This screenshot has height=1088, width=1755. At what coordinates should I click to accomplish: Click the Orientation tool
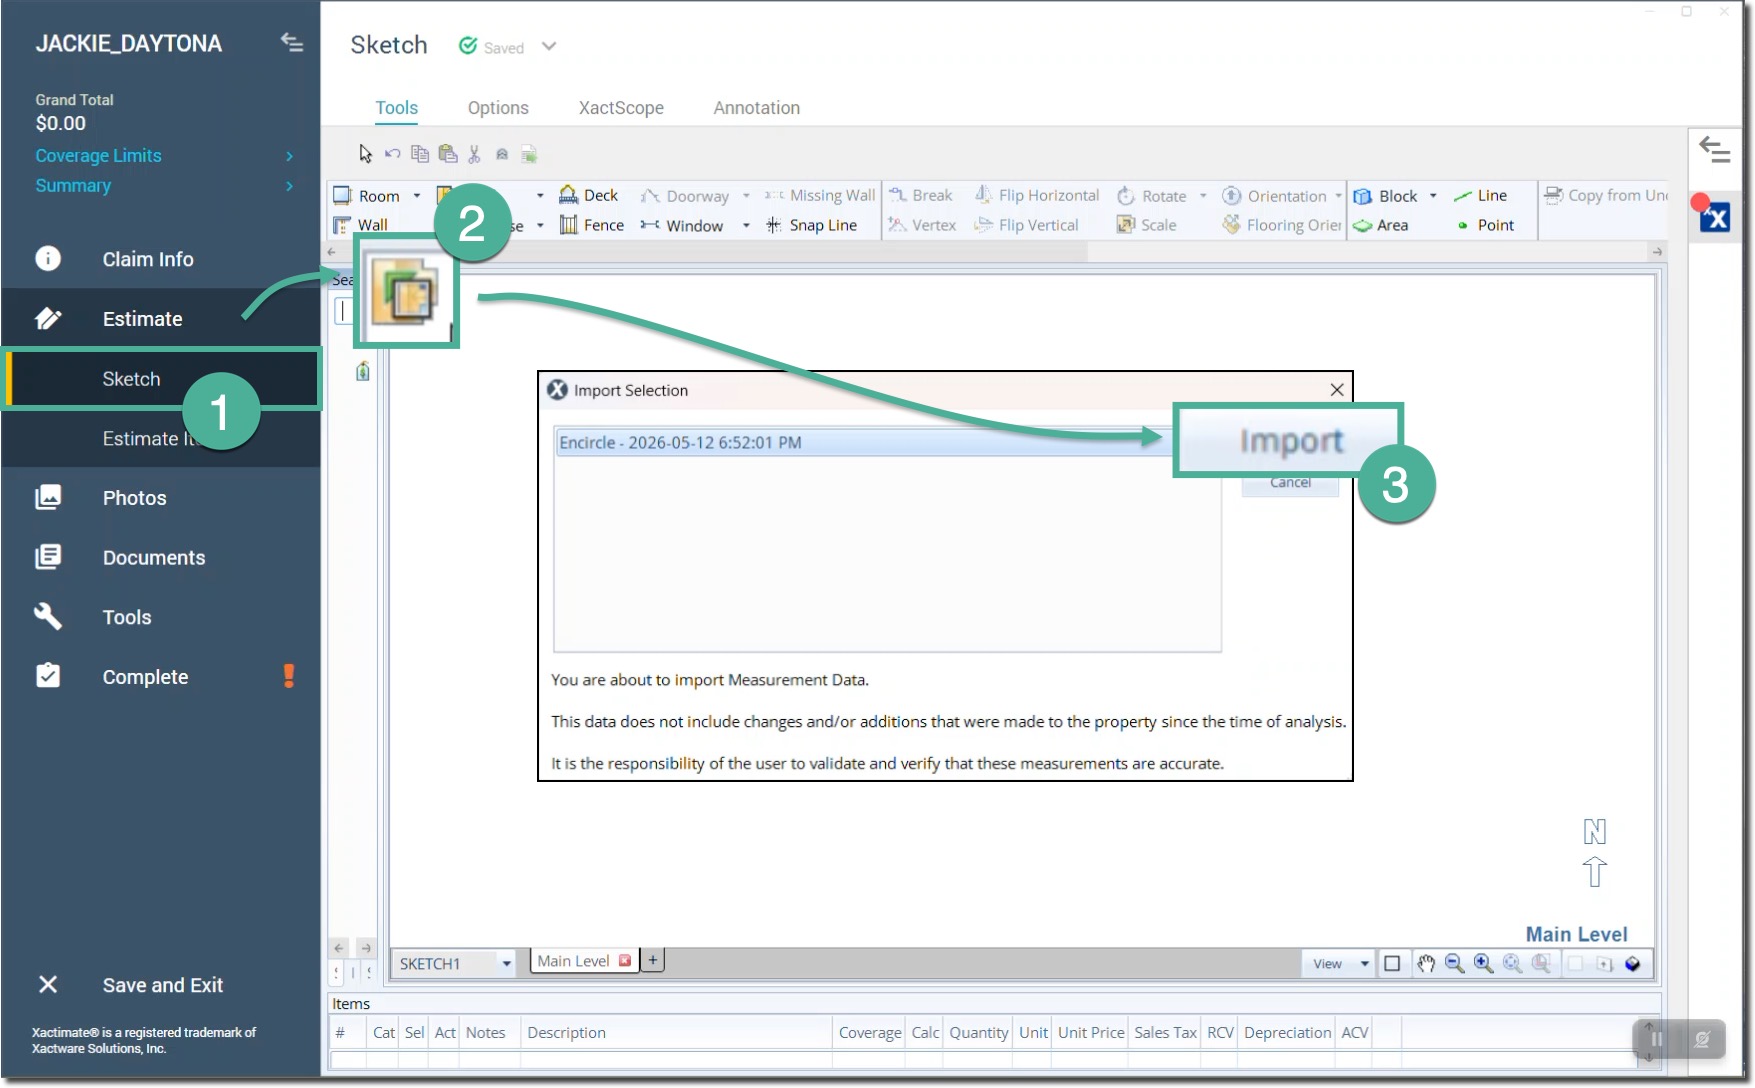pyautogui.click(x=1275, y=196)
